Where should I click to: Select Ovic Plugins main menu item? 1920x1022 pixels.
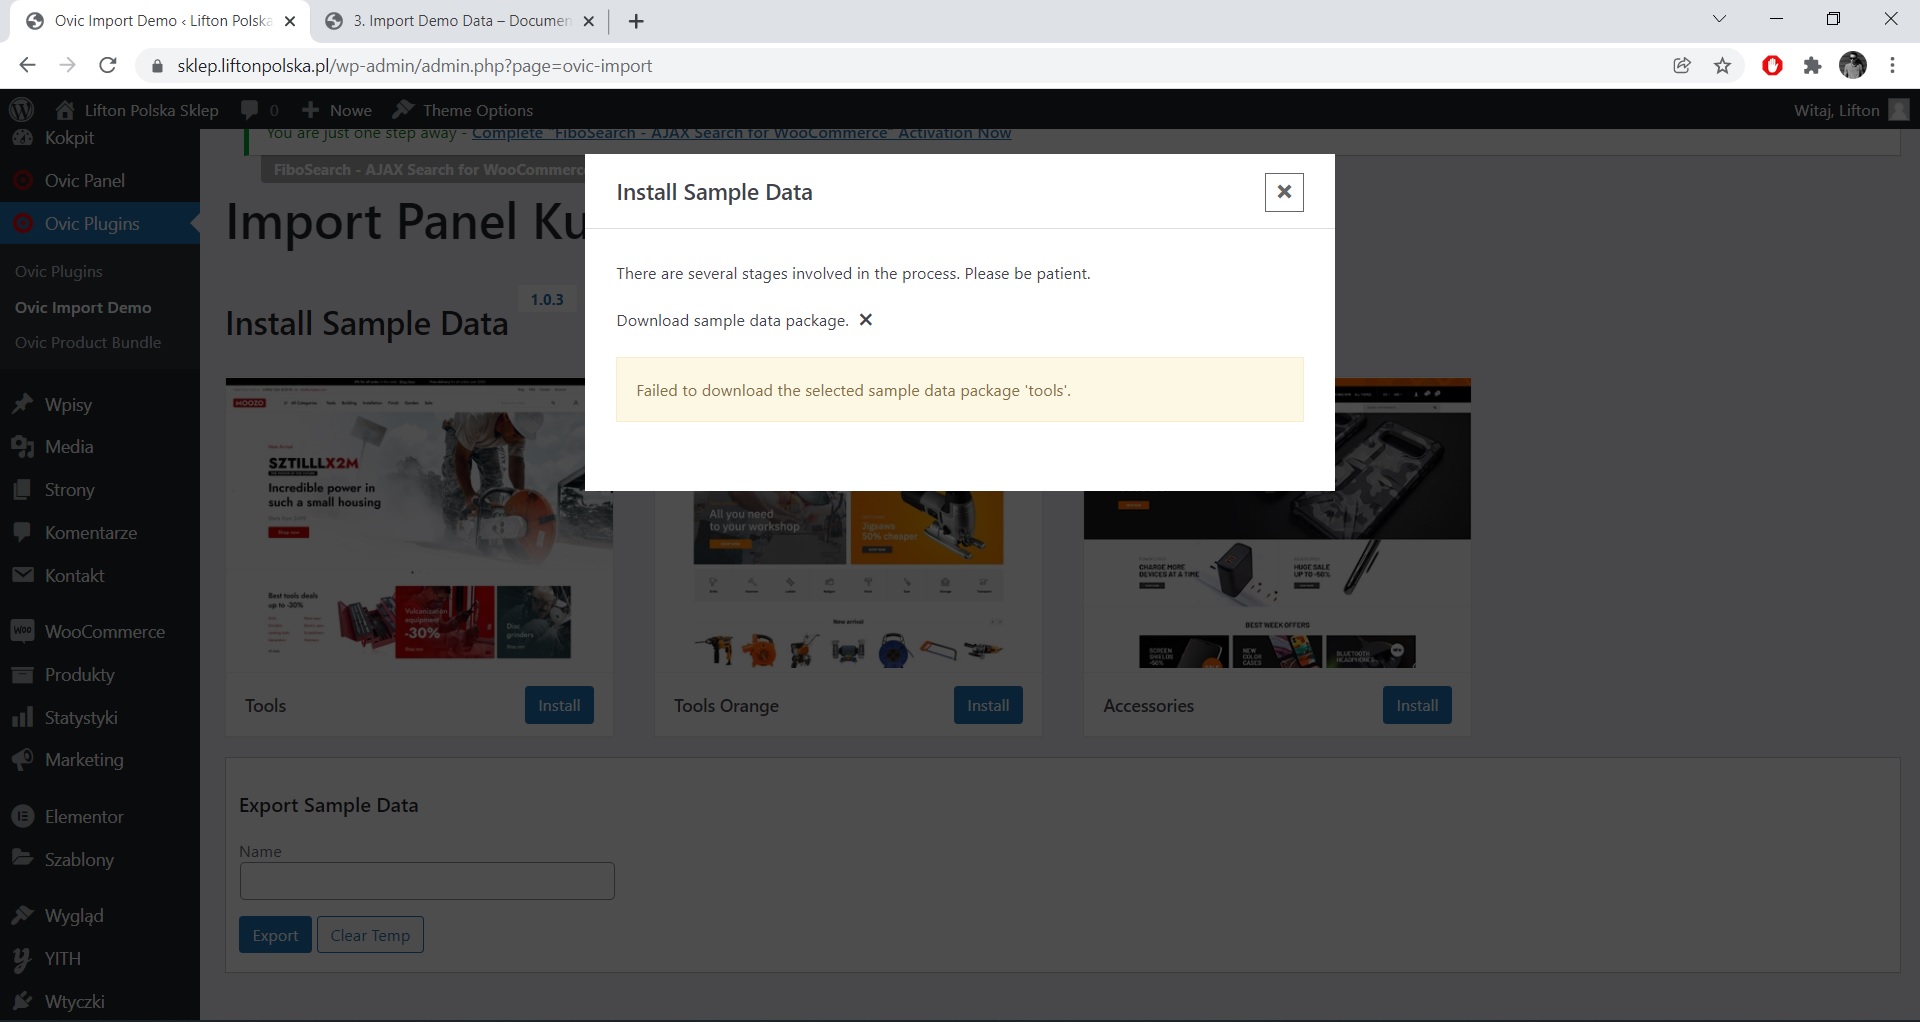click(100, 224)
